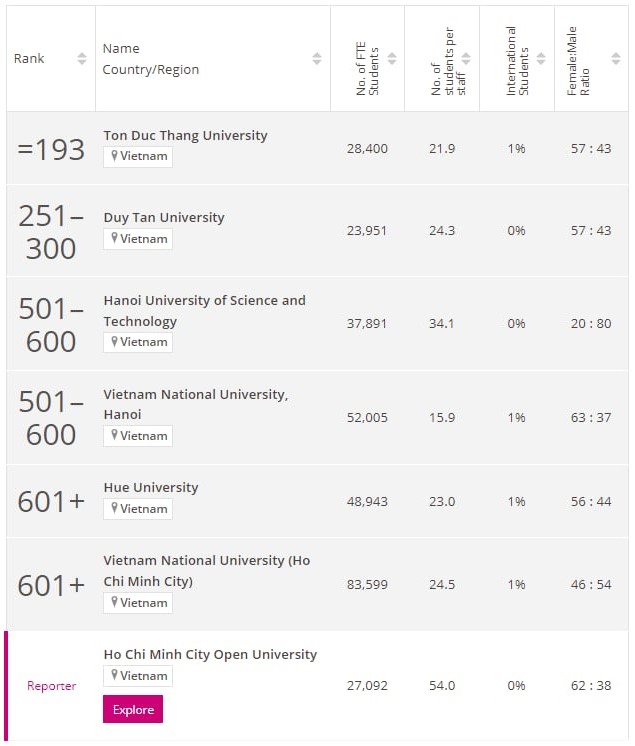Sort by students per staff arrows
This screenshot has width=635, height=746.
[467, 59]
